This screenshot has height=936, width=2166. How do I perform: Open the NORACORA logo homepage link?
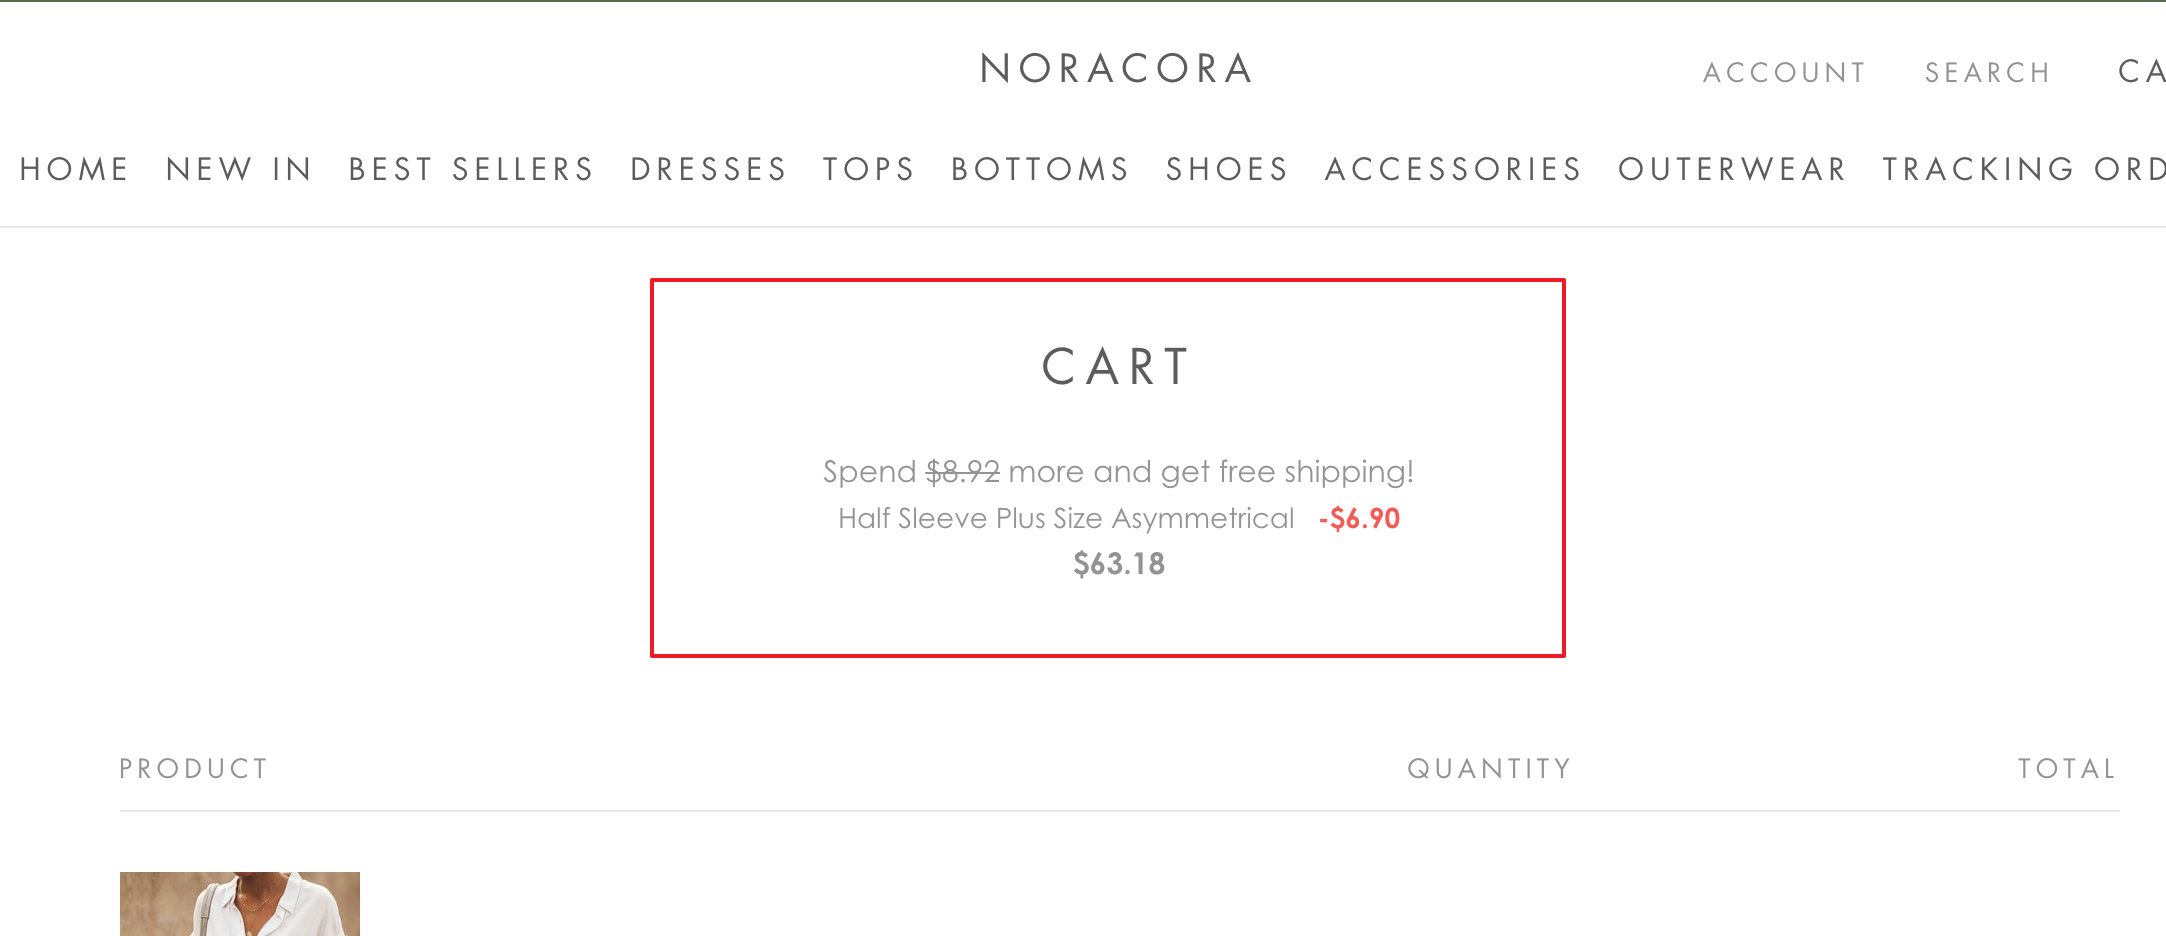1116,69
